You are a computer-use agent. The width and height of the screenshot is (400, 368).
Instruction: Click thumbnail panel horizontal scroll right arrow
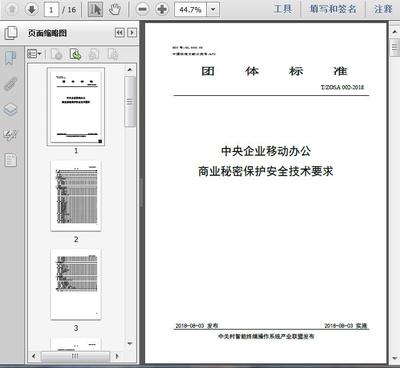click(117, 356)
